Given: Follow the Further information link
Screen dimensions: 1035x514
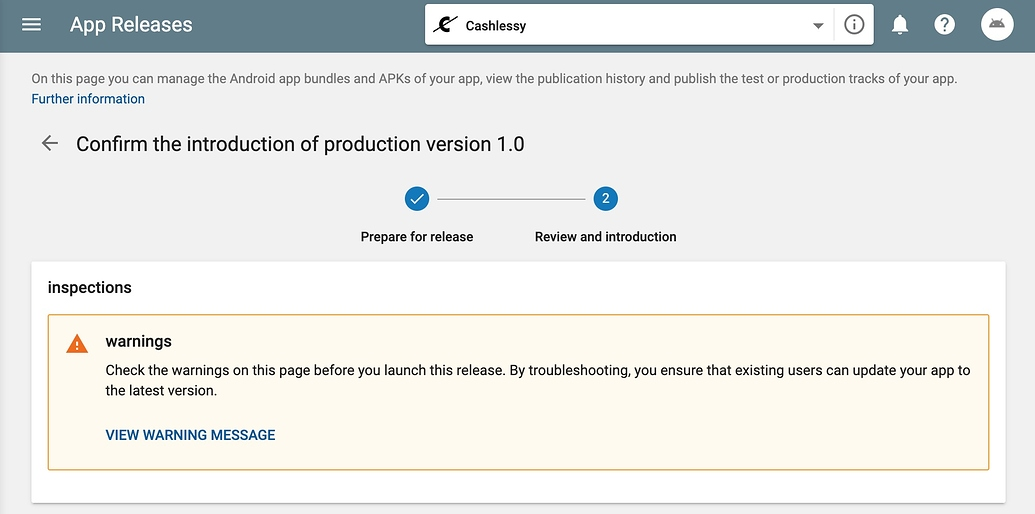Looking at the screenshot, I should click(x=88, y=99).
